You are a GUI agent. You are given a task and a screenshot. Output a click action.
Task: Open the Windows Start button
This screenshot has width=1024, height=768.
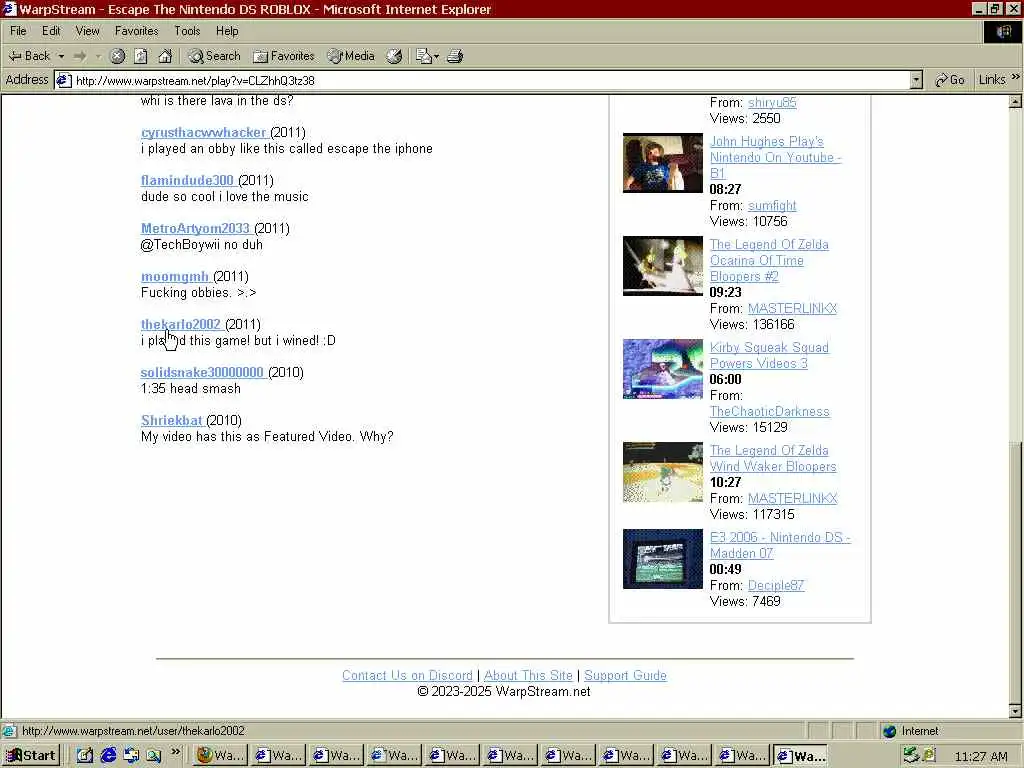[x=31, y=756]
